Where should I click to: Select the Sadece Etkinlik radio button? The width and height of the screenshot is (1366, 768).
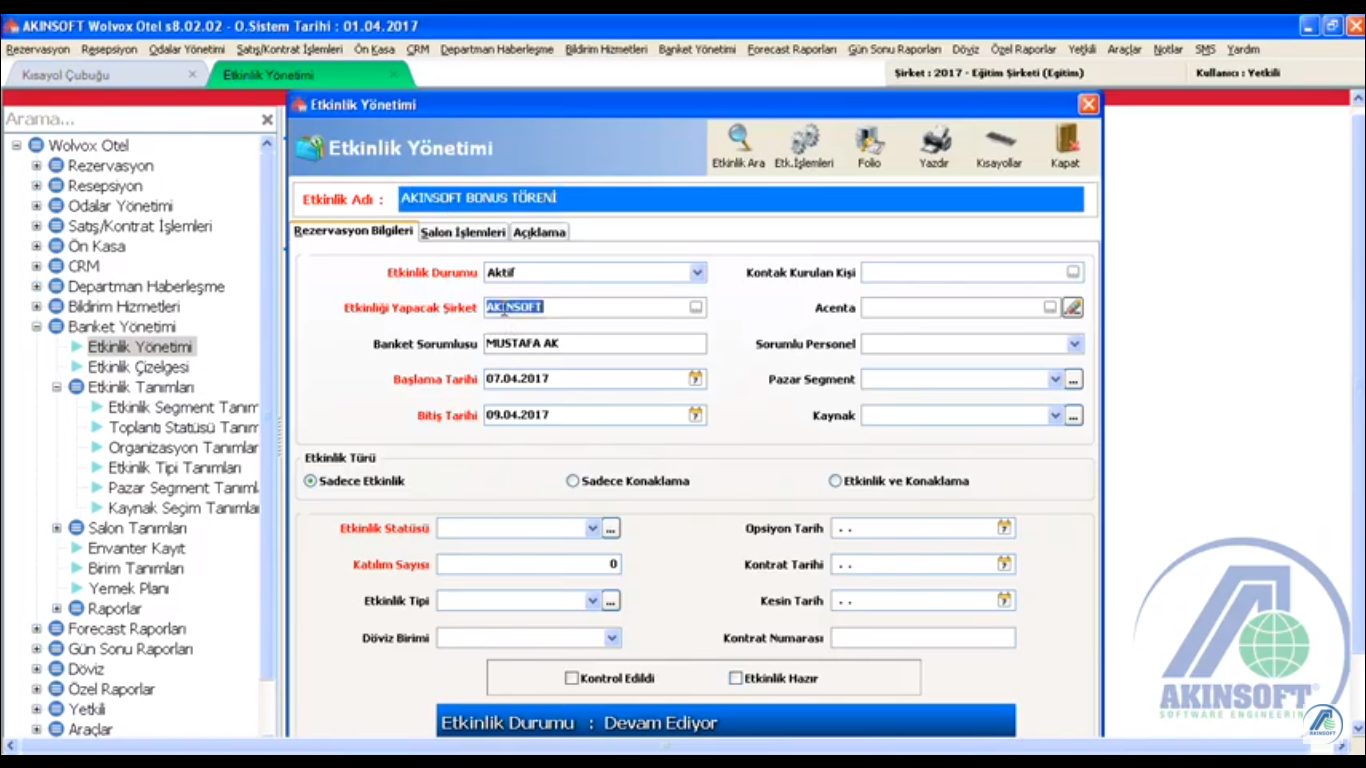point(310,481)
